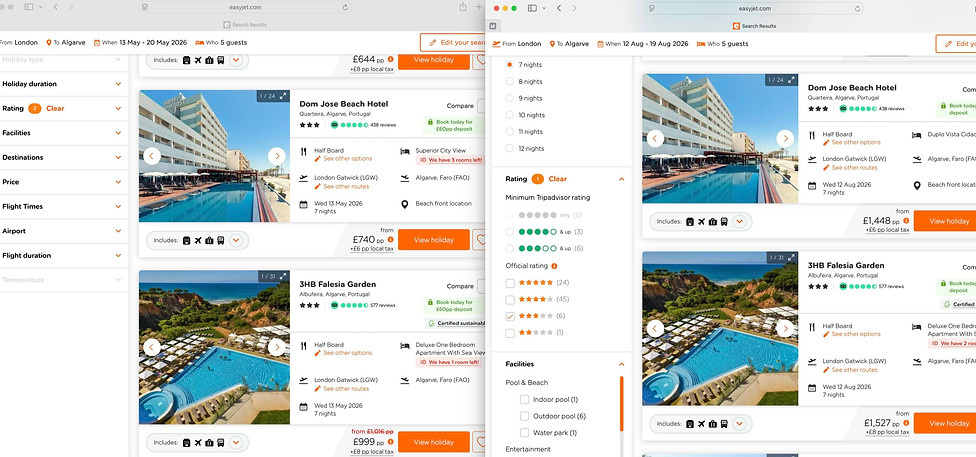Click View holiday for £1,448 Dom Jose
976x457 pixels.
click(x=946, y=221)
